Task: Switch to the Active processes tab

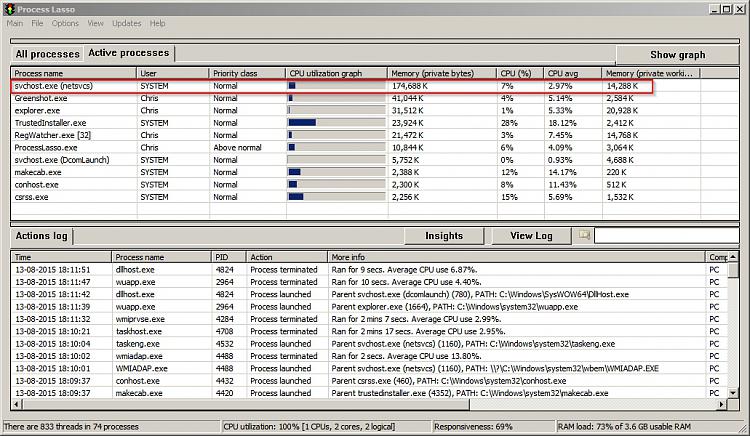Action: tap(129, 53)
